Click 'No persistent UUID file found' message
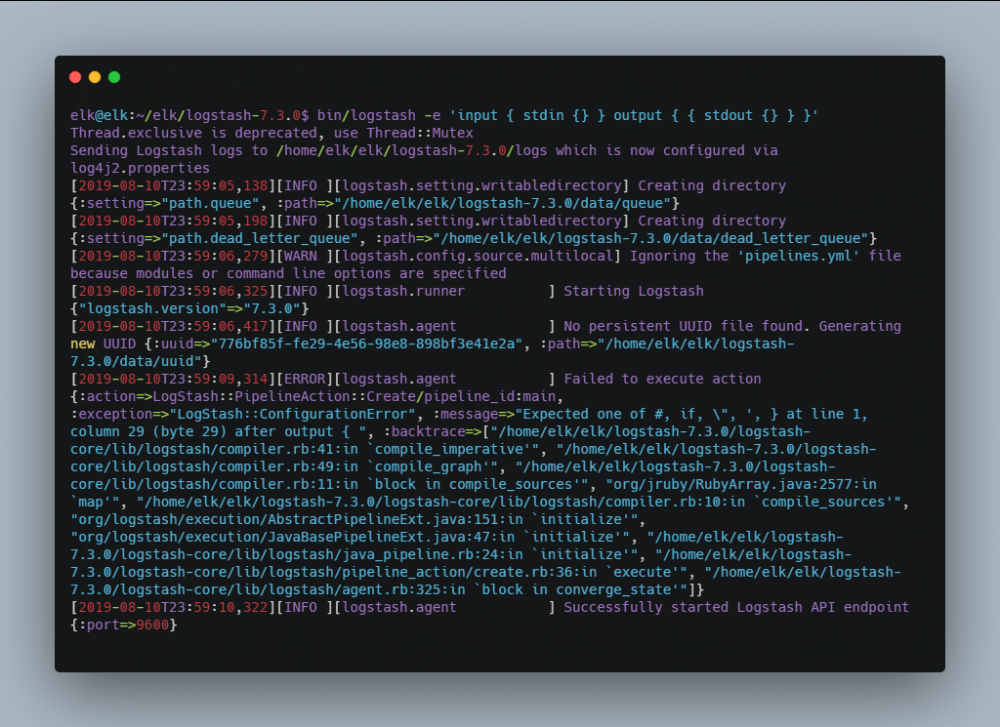 pyautogui.click(x=682, y=326)
